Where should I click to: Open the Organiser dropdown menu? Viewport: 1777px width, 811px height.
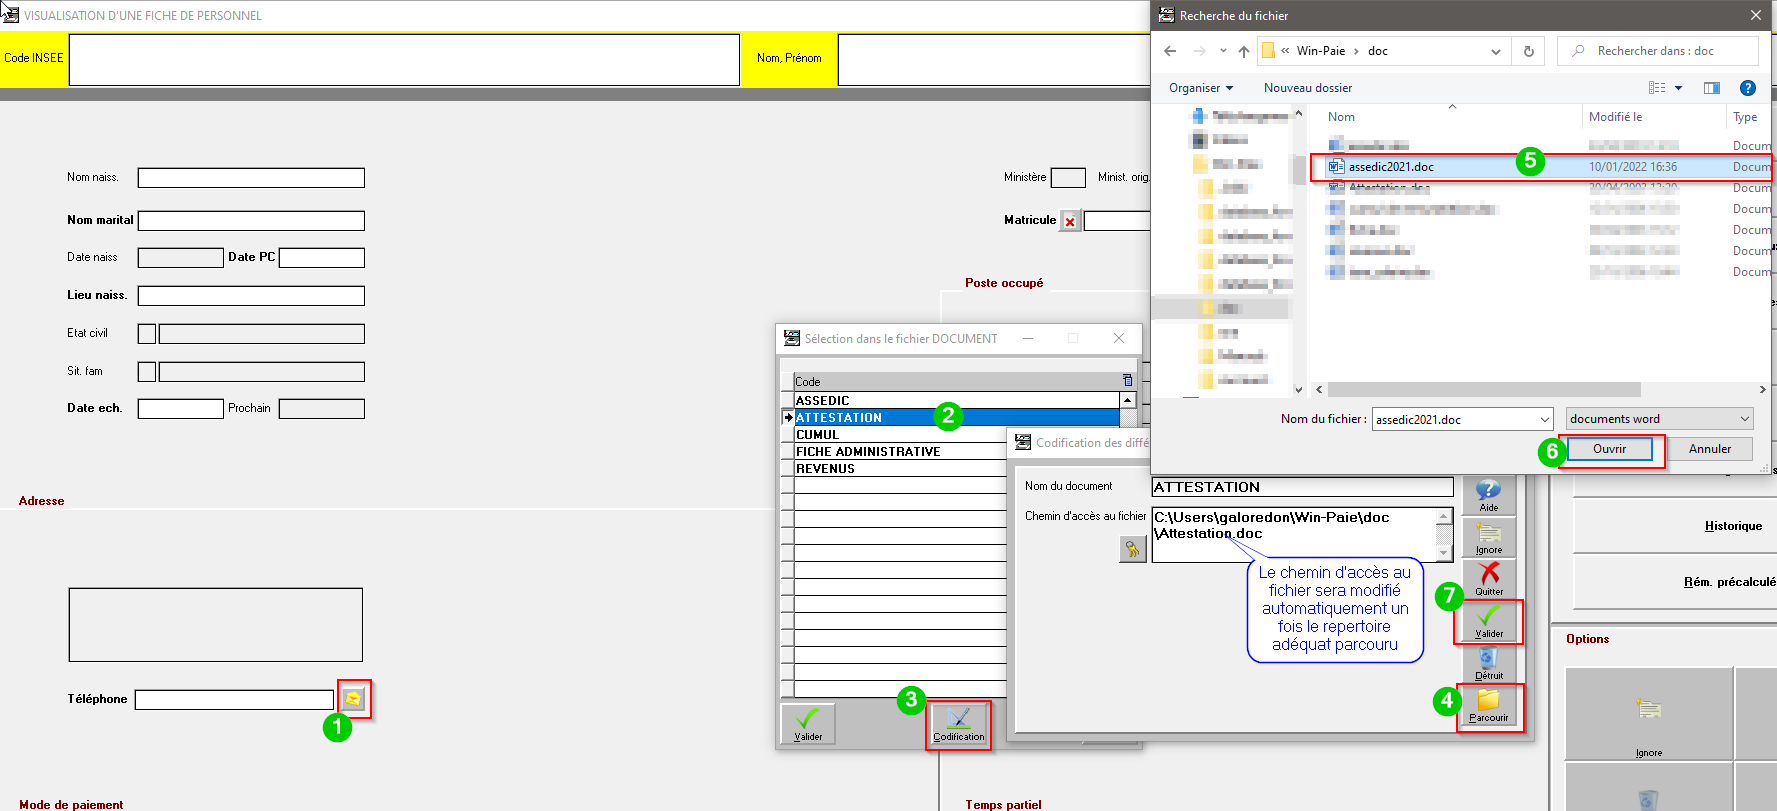(1200, 88)
